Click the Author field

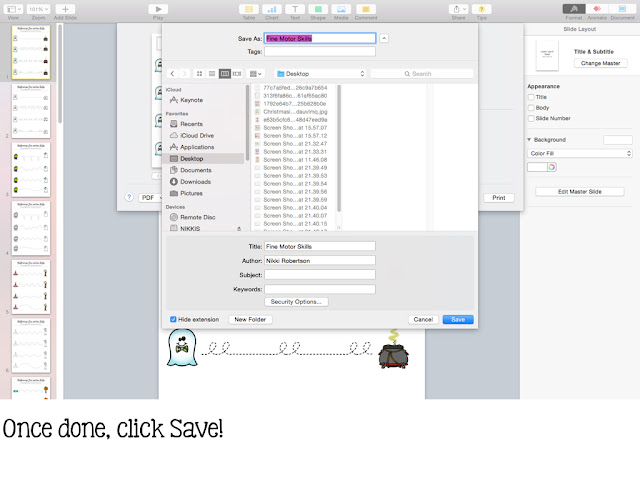[x=320, y=260]
